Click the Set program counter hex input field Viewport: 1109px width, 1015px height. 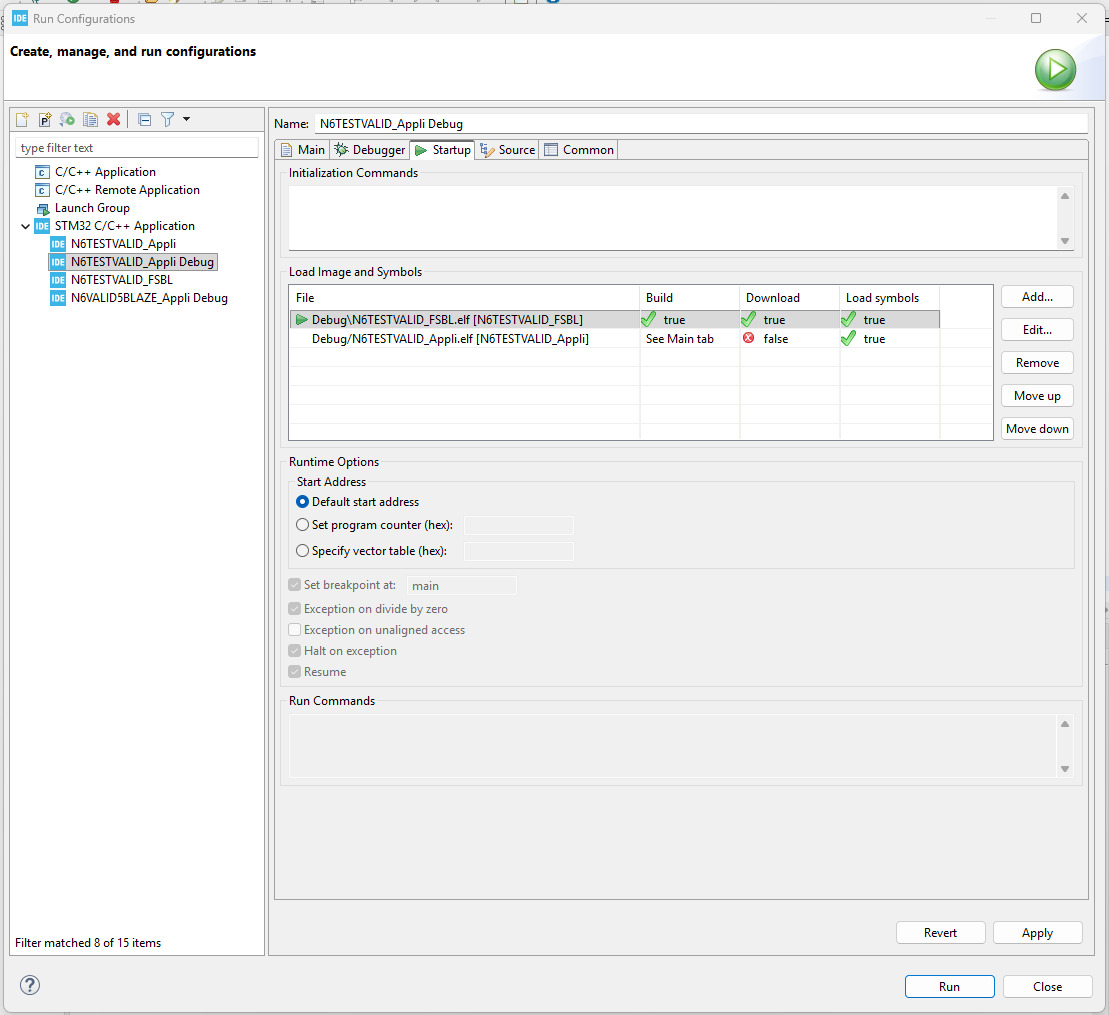[518, 526]
